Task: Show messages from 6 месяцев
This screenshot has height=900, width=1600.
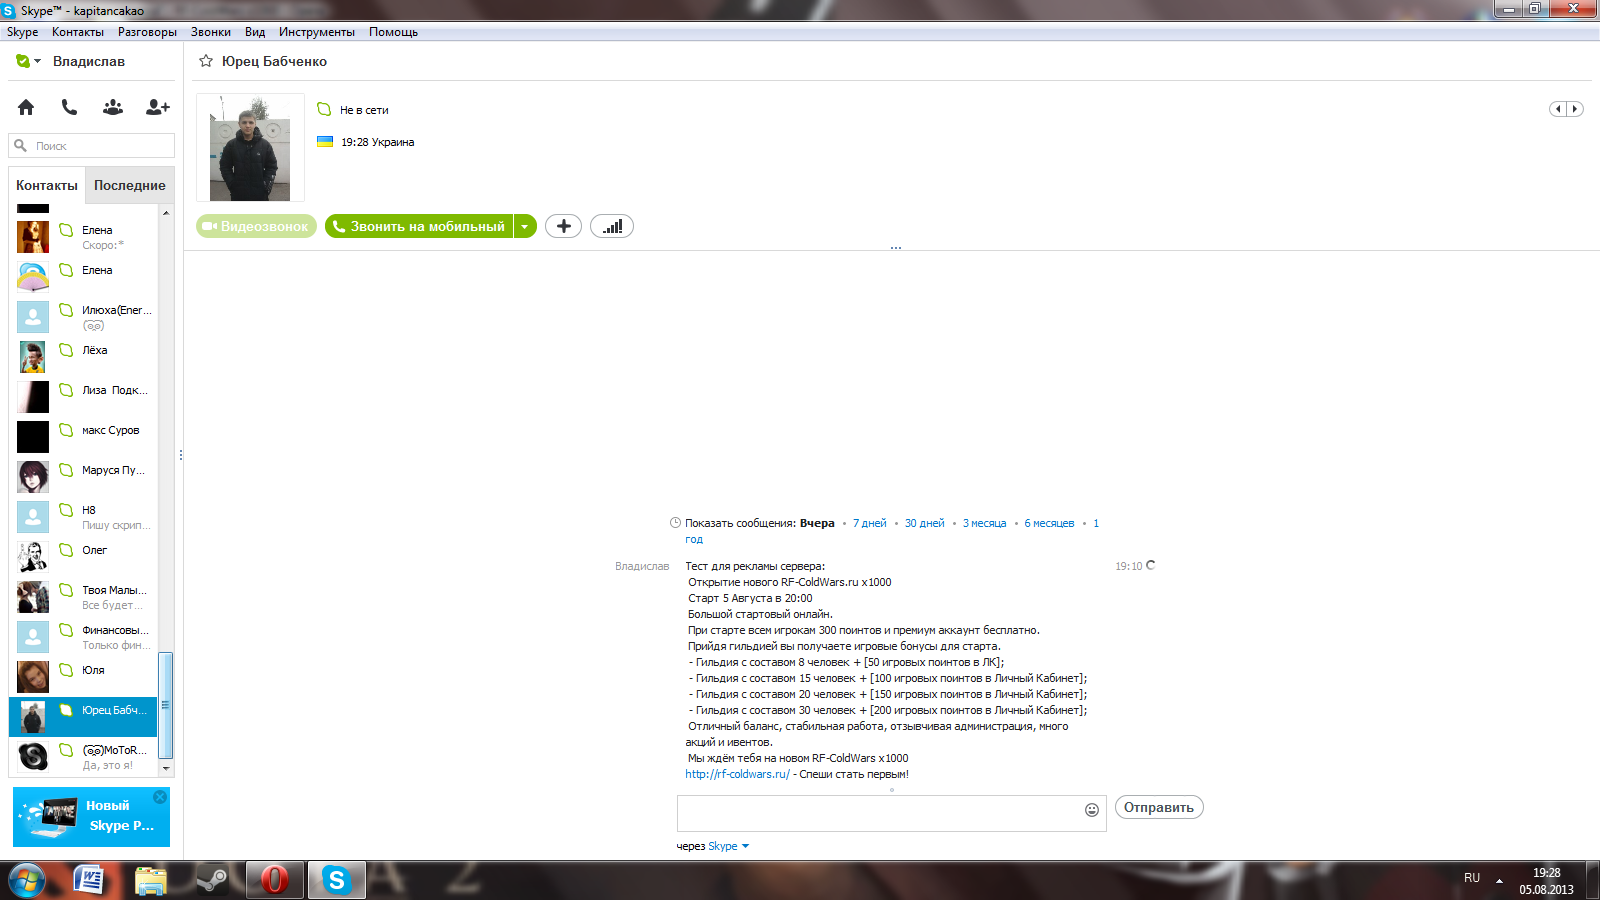Action: click(x=1049, y=523)
